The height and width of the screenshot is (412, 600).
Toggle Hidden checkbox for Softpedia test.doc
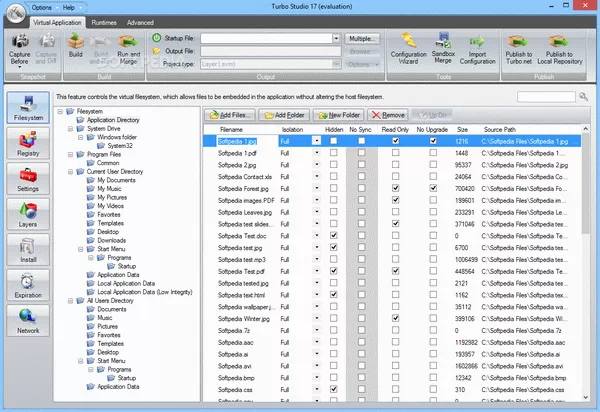coord(333,235)
